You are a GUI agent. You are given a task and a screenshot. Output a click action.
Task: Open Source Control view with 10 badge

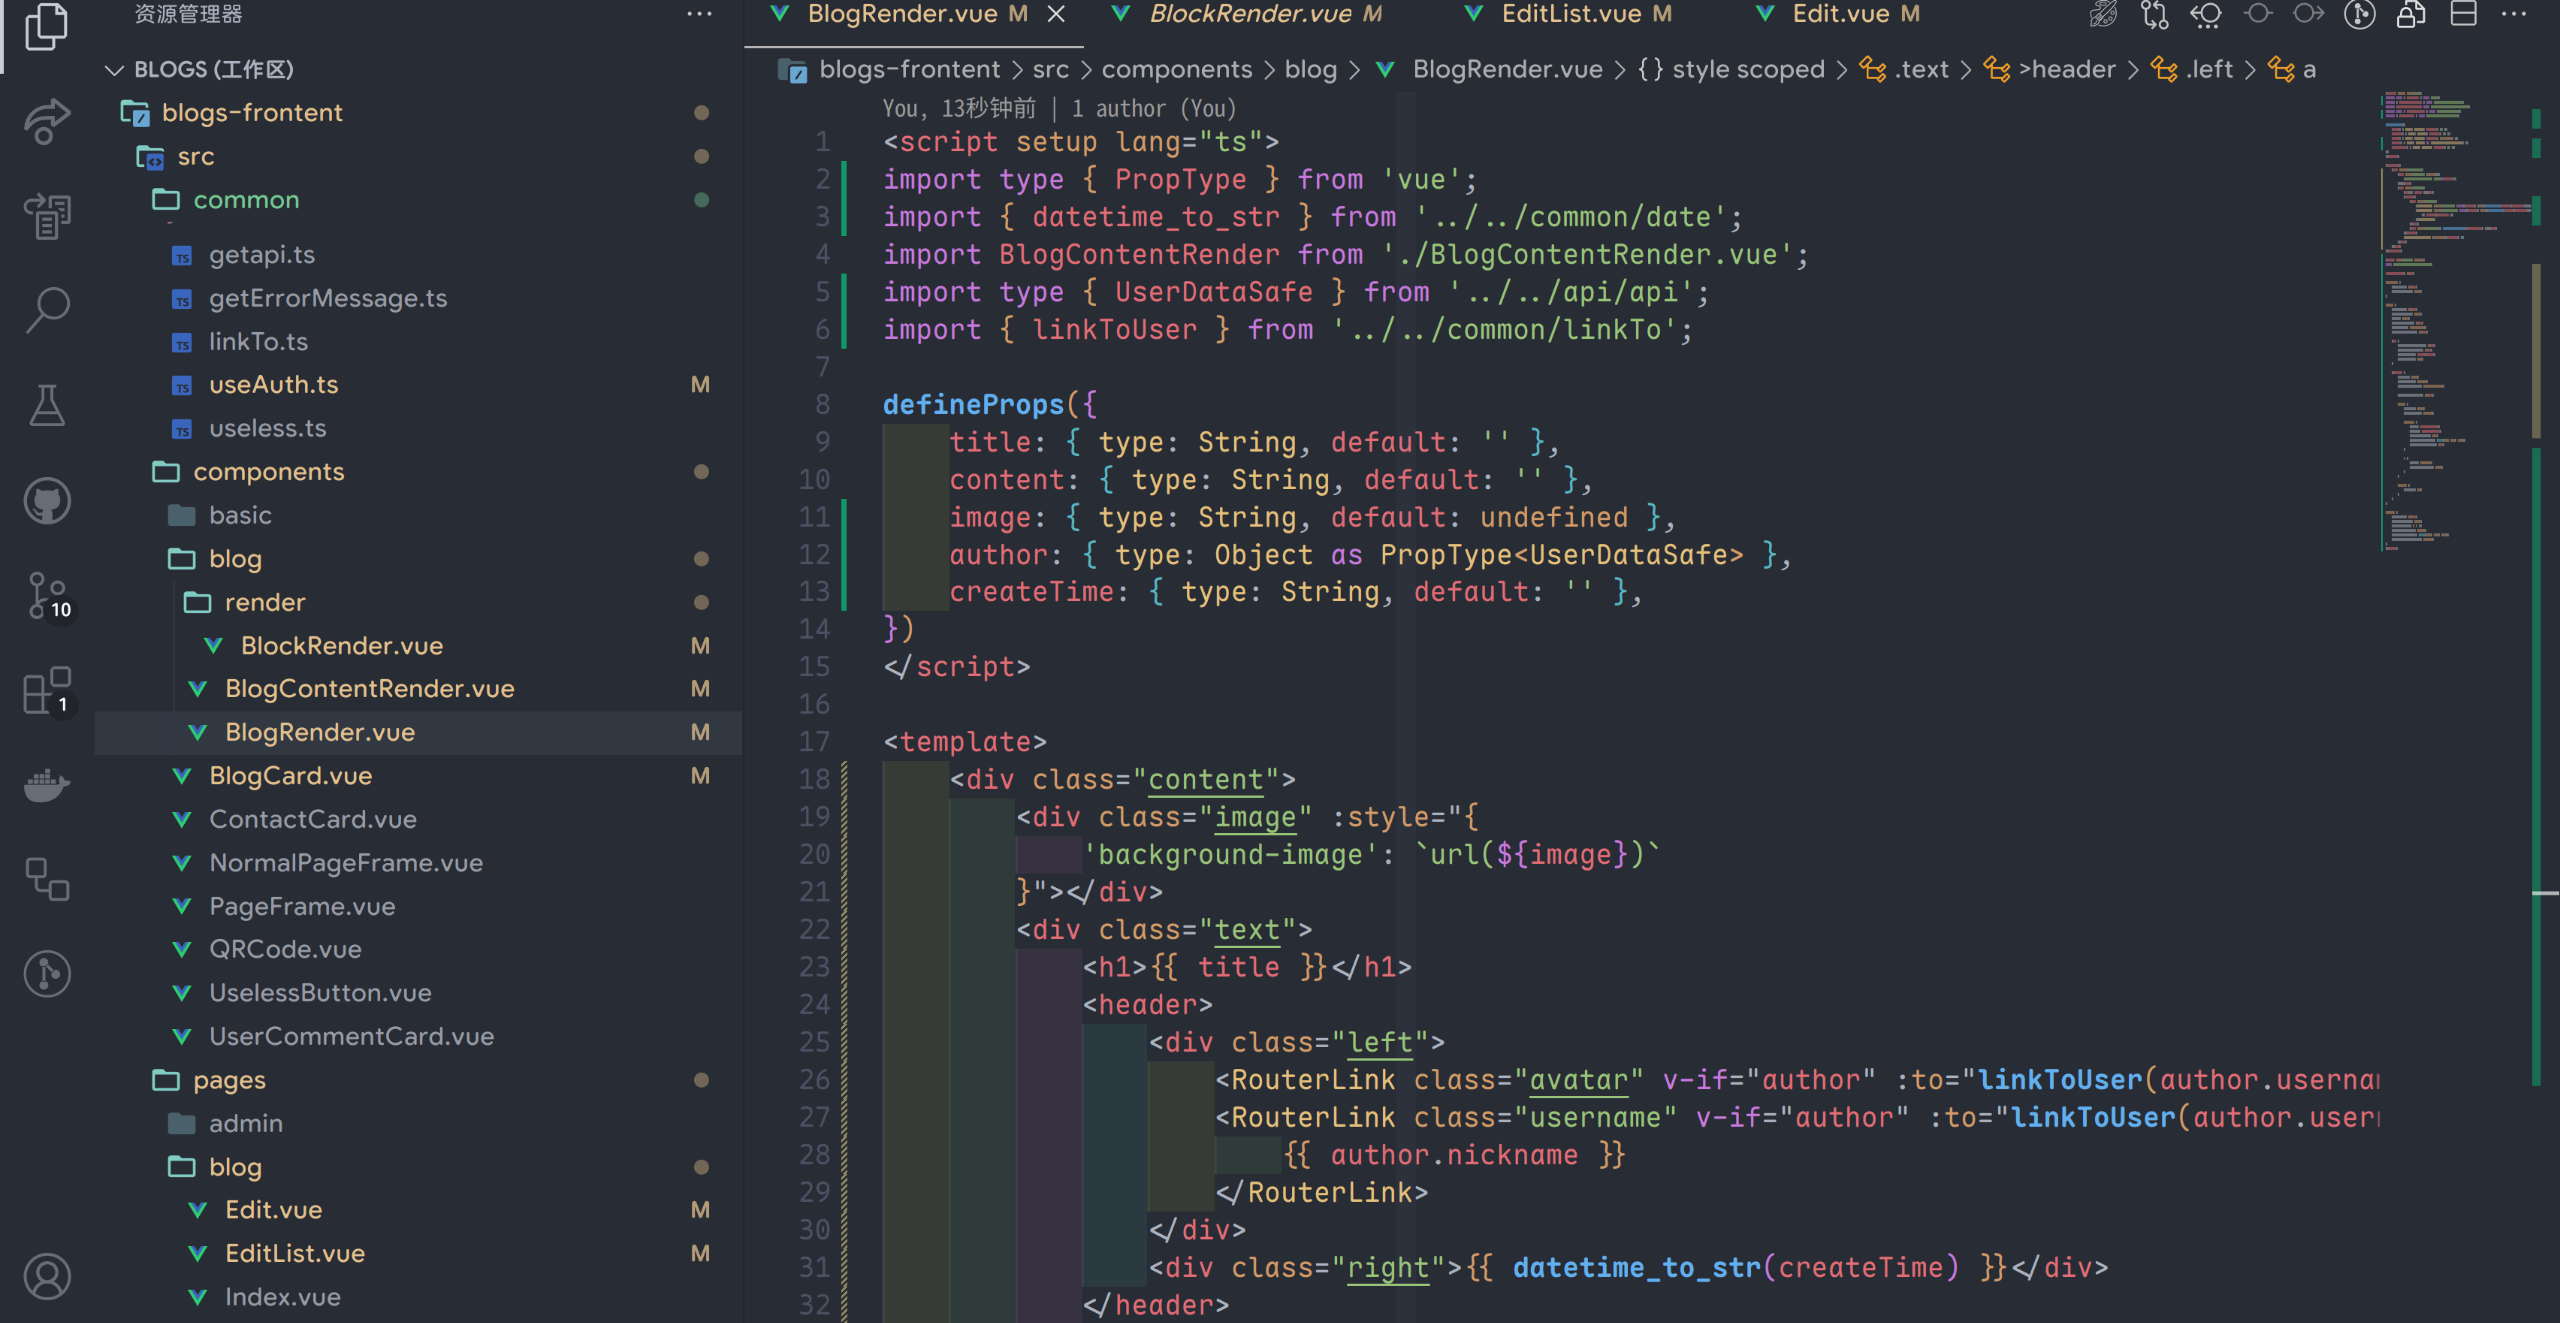coord(46,595)
